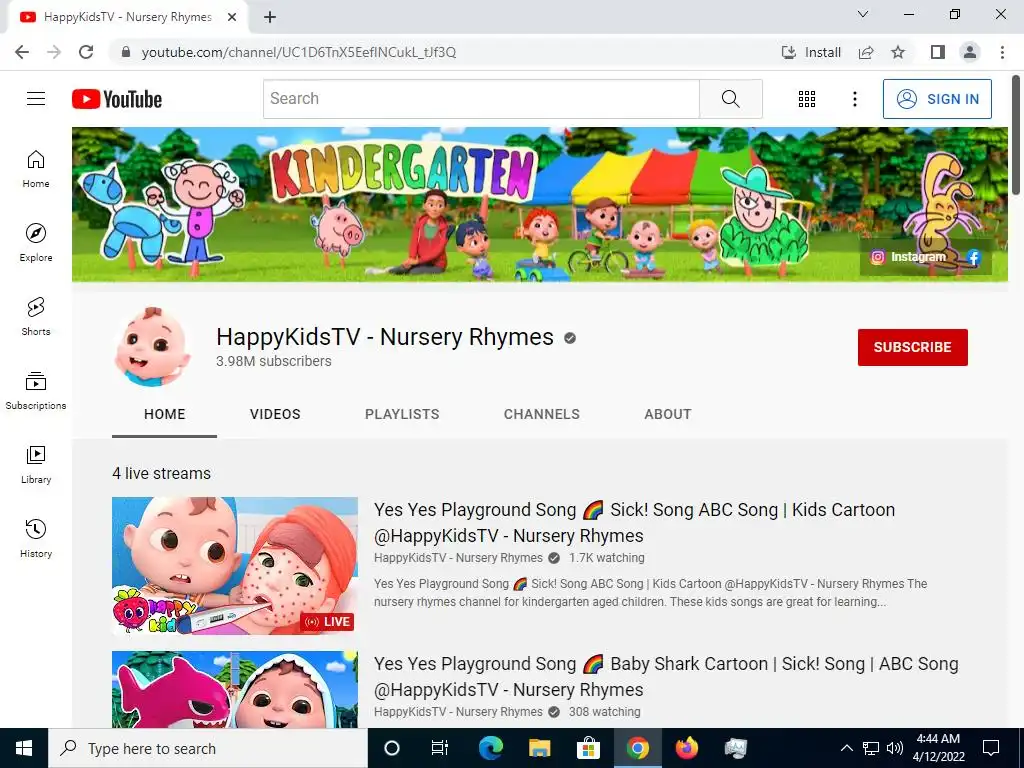Click Install in the address bar
This screenshot has width=1024, height=768.
[811, 52]
